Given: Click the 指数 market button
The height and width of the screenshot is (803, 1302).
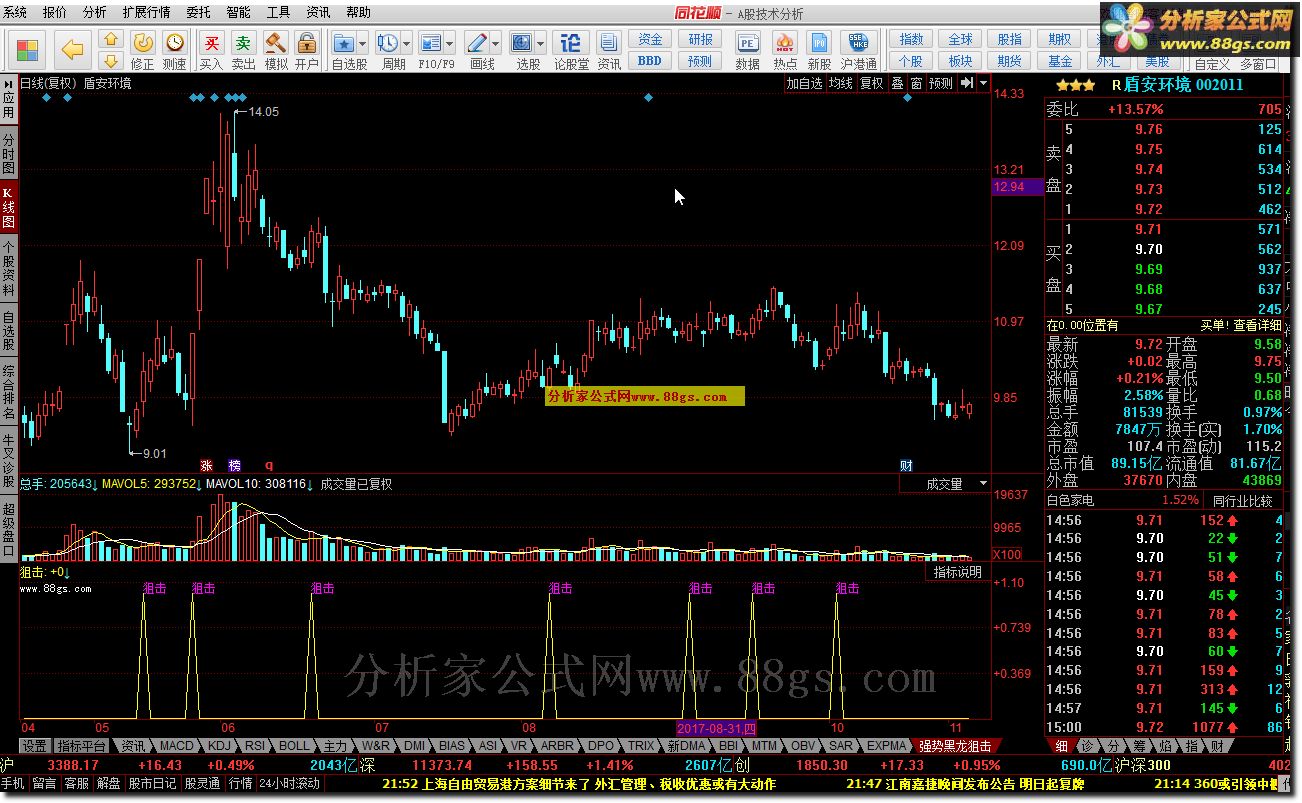Looking at the screenshot, I should click(x=911, y=40).
